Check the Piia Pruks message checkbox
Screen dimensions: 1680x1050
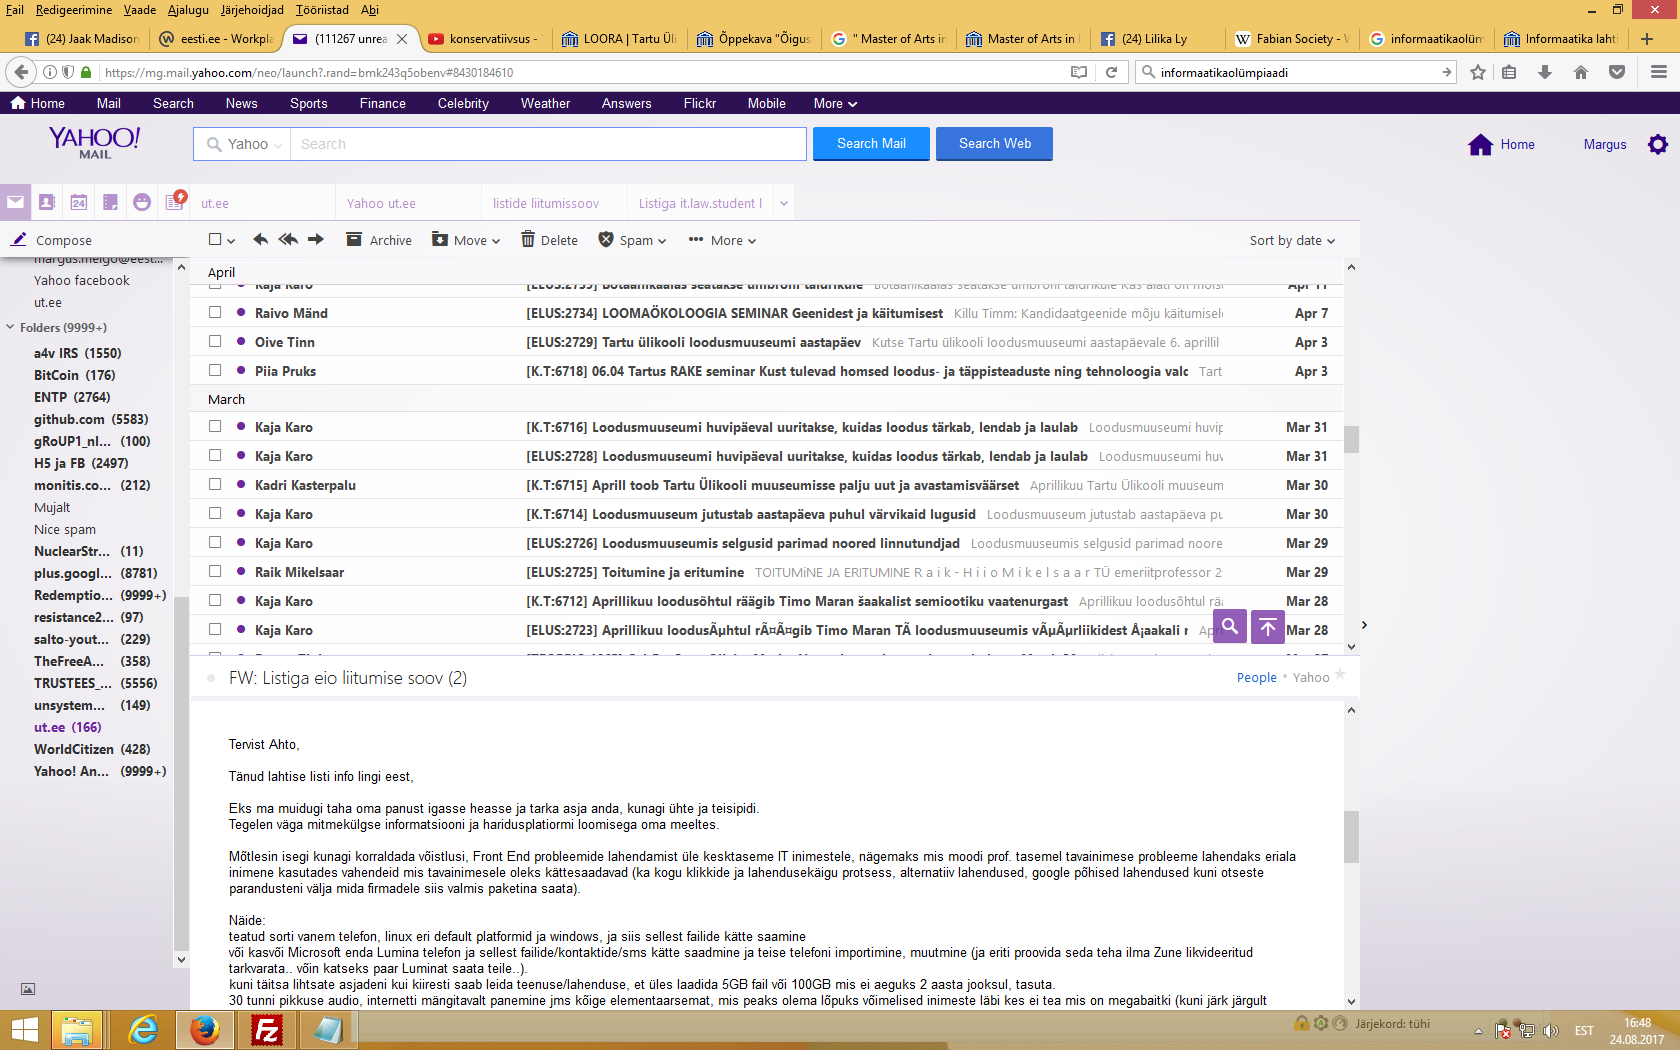coord(215,370)
